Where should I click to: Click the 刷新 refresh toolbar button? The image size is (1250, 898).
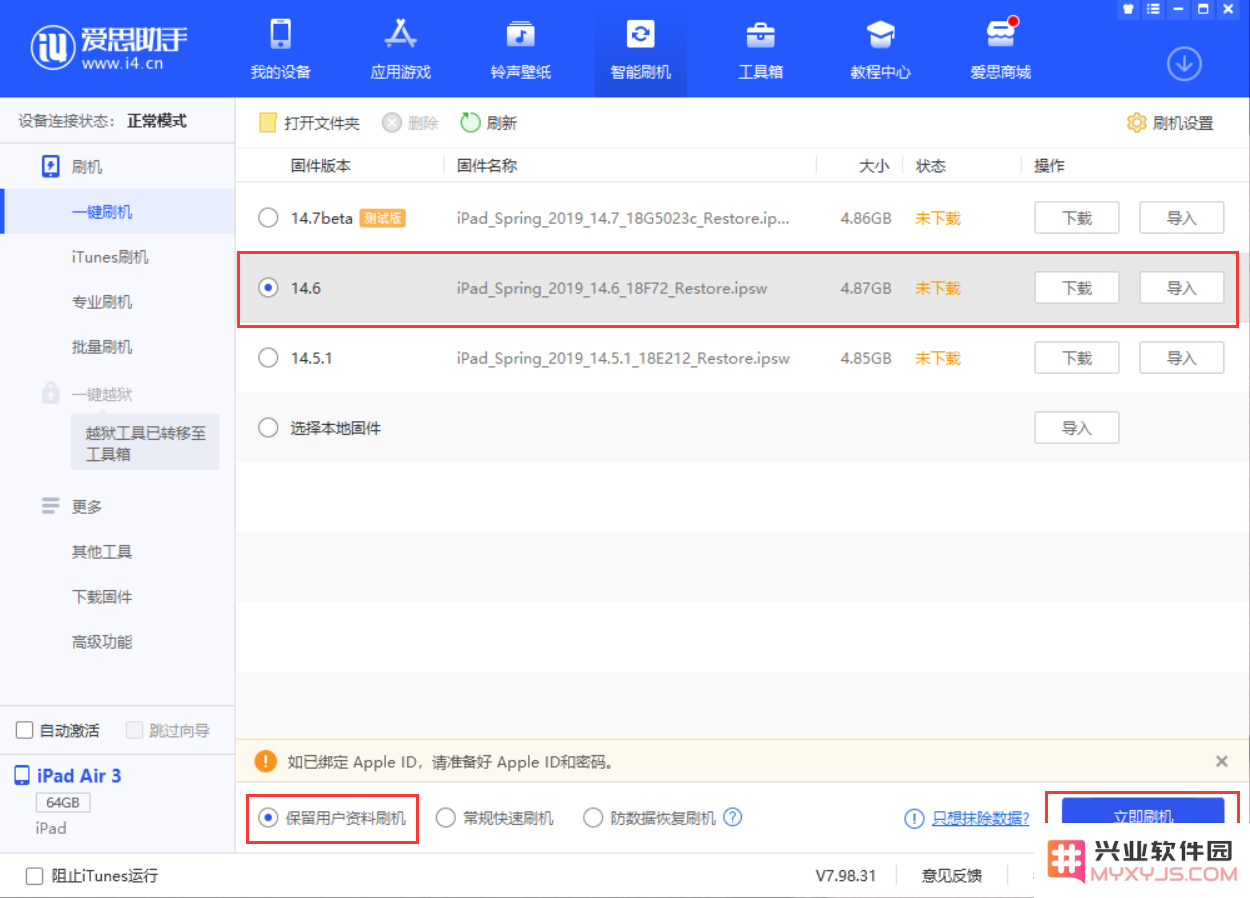click(x=489, y=123)
